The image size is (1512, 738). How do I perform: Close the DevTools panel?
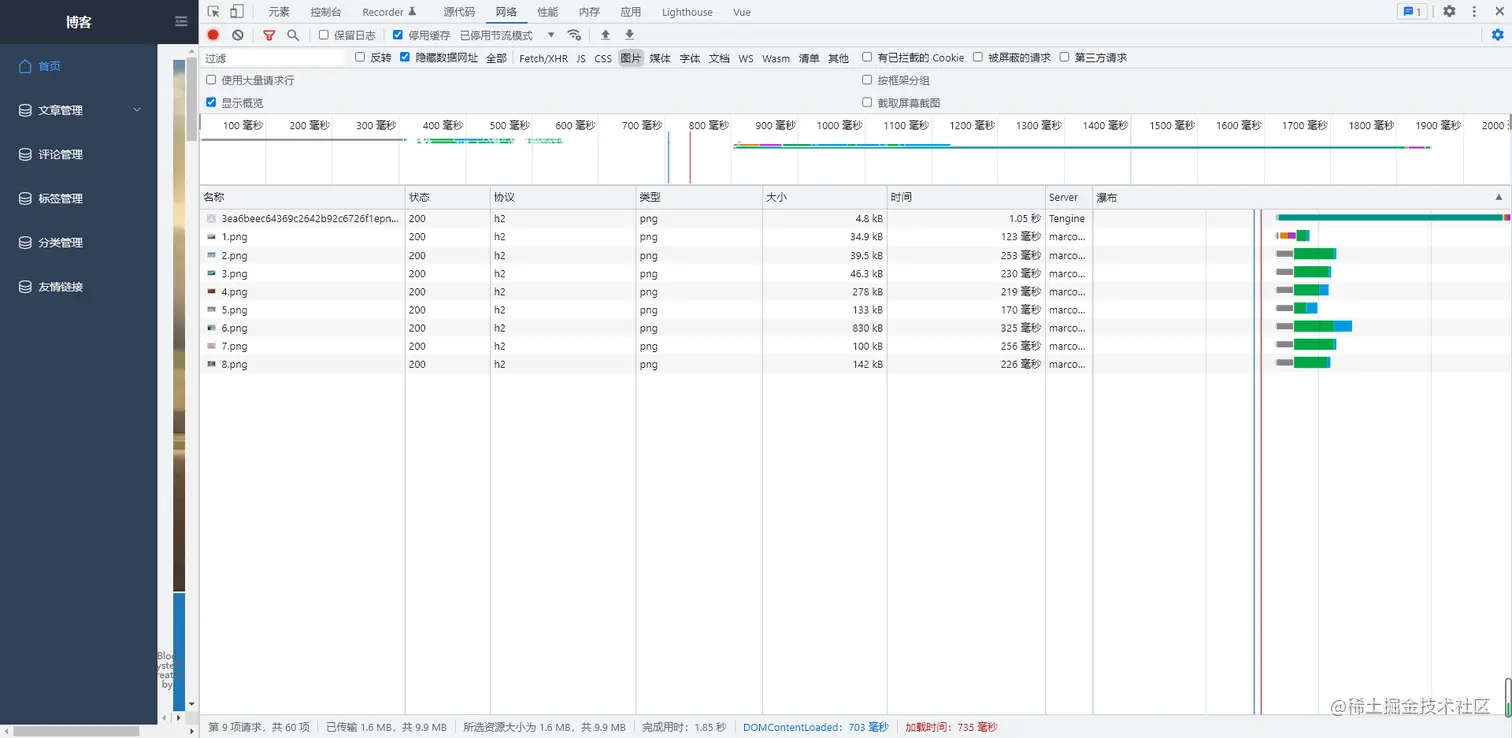pyautogui.click(x=1497, y=12)
